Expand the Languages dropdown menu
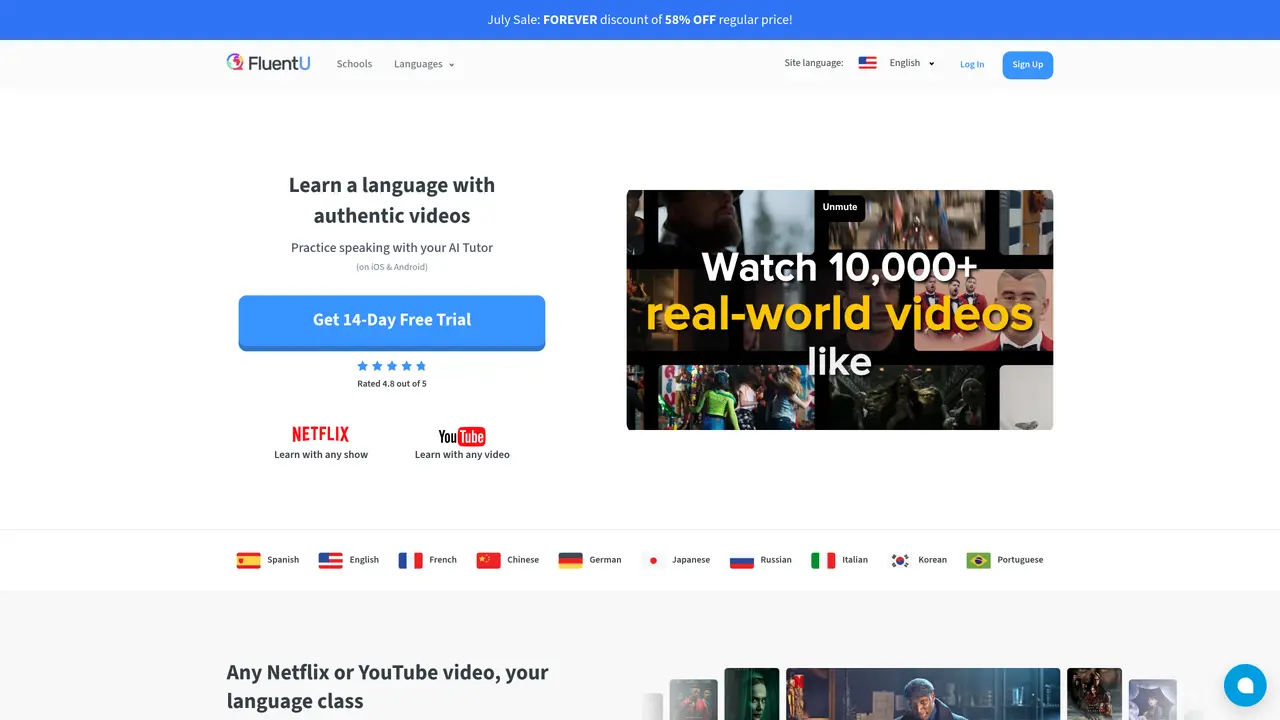Image resolution: width=1280 pixels, height=720 pixels. (x=424, y=64)
